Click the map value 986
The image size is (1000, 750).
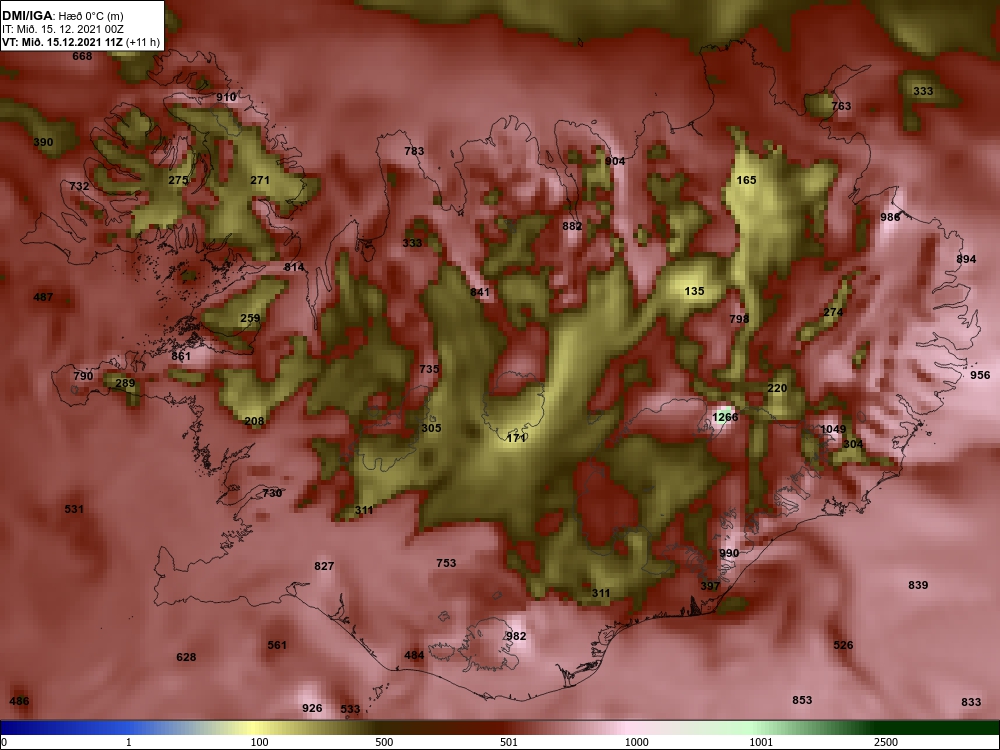(x=890, y=217)
